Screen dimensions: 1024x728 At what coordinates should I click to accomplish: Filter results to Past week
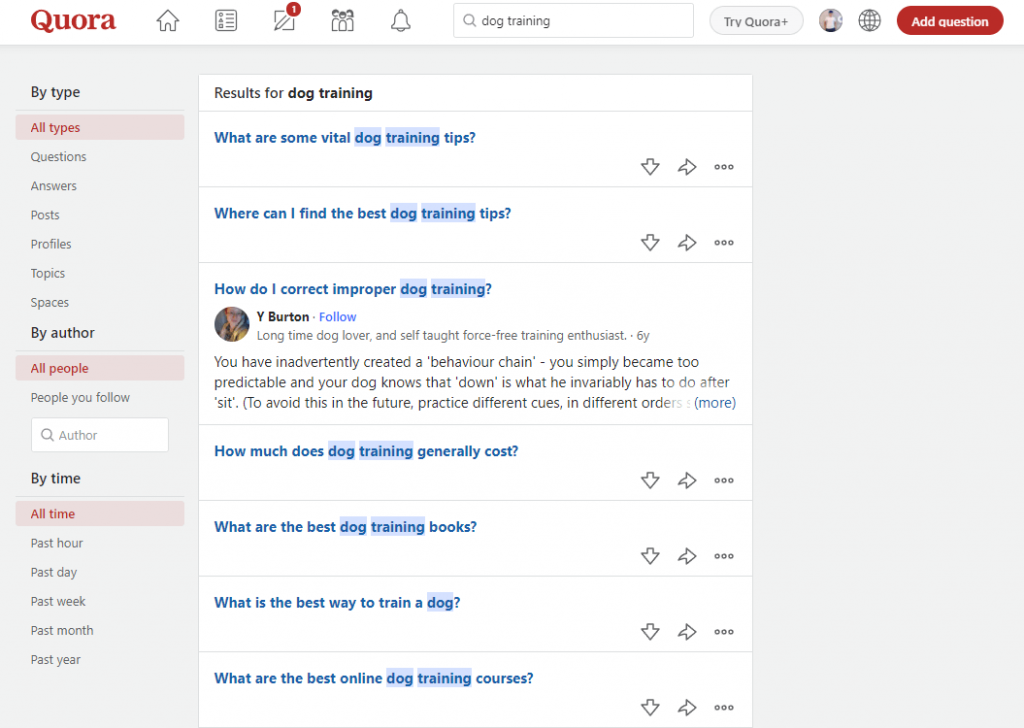(x=58, y=601)
